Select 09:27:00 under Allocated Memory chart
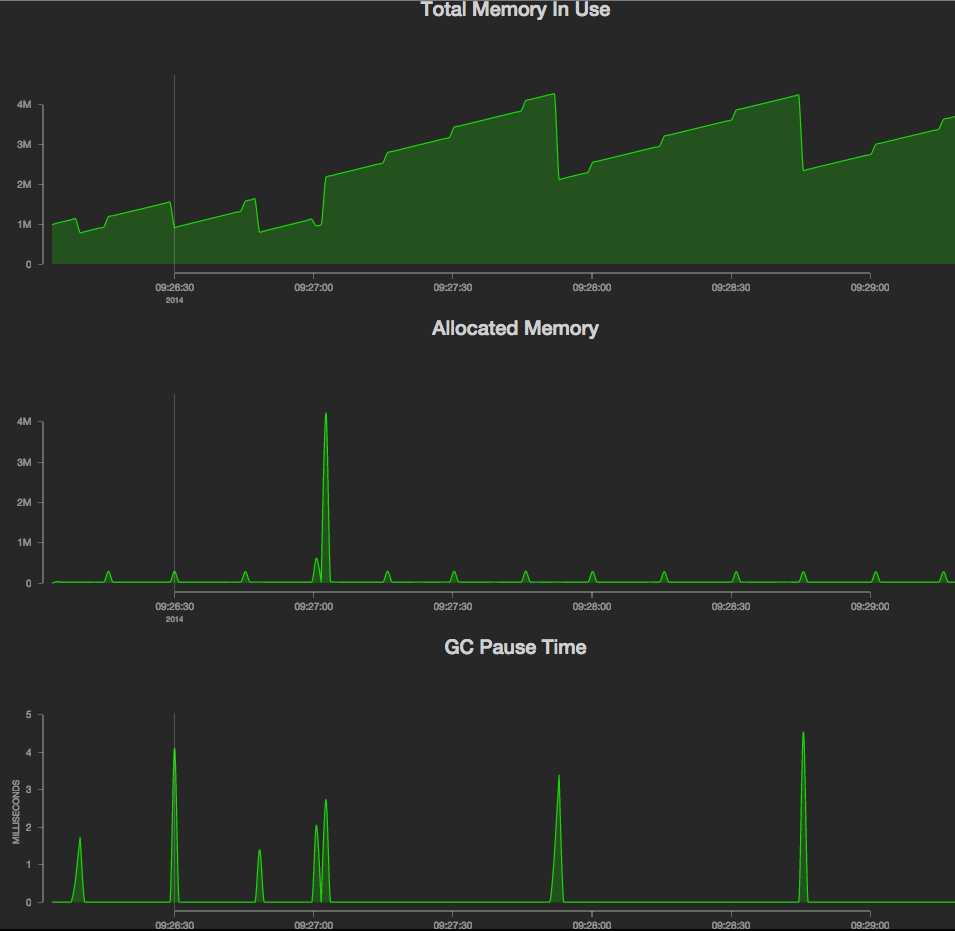The height and width of the screenshot is (931, 955). (x=314, y=606)
